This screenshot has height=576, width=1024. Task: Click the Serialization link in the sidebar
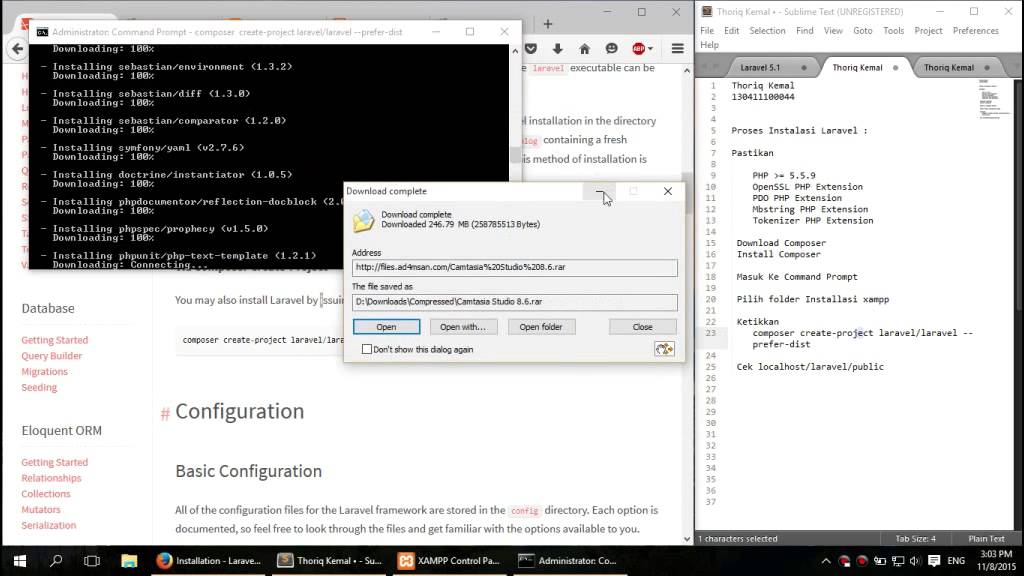[x=48, y=525]
